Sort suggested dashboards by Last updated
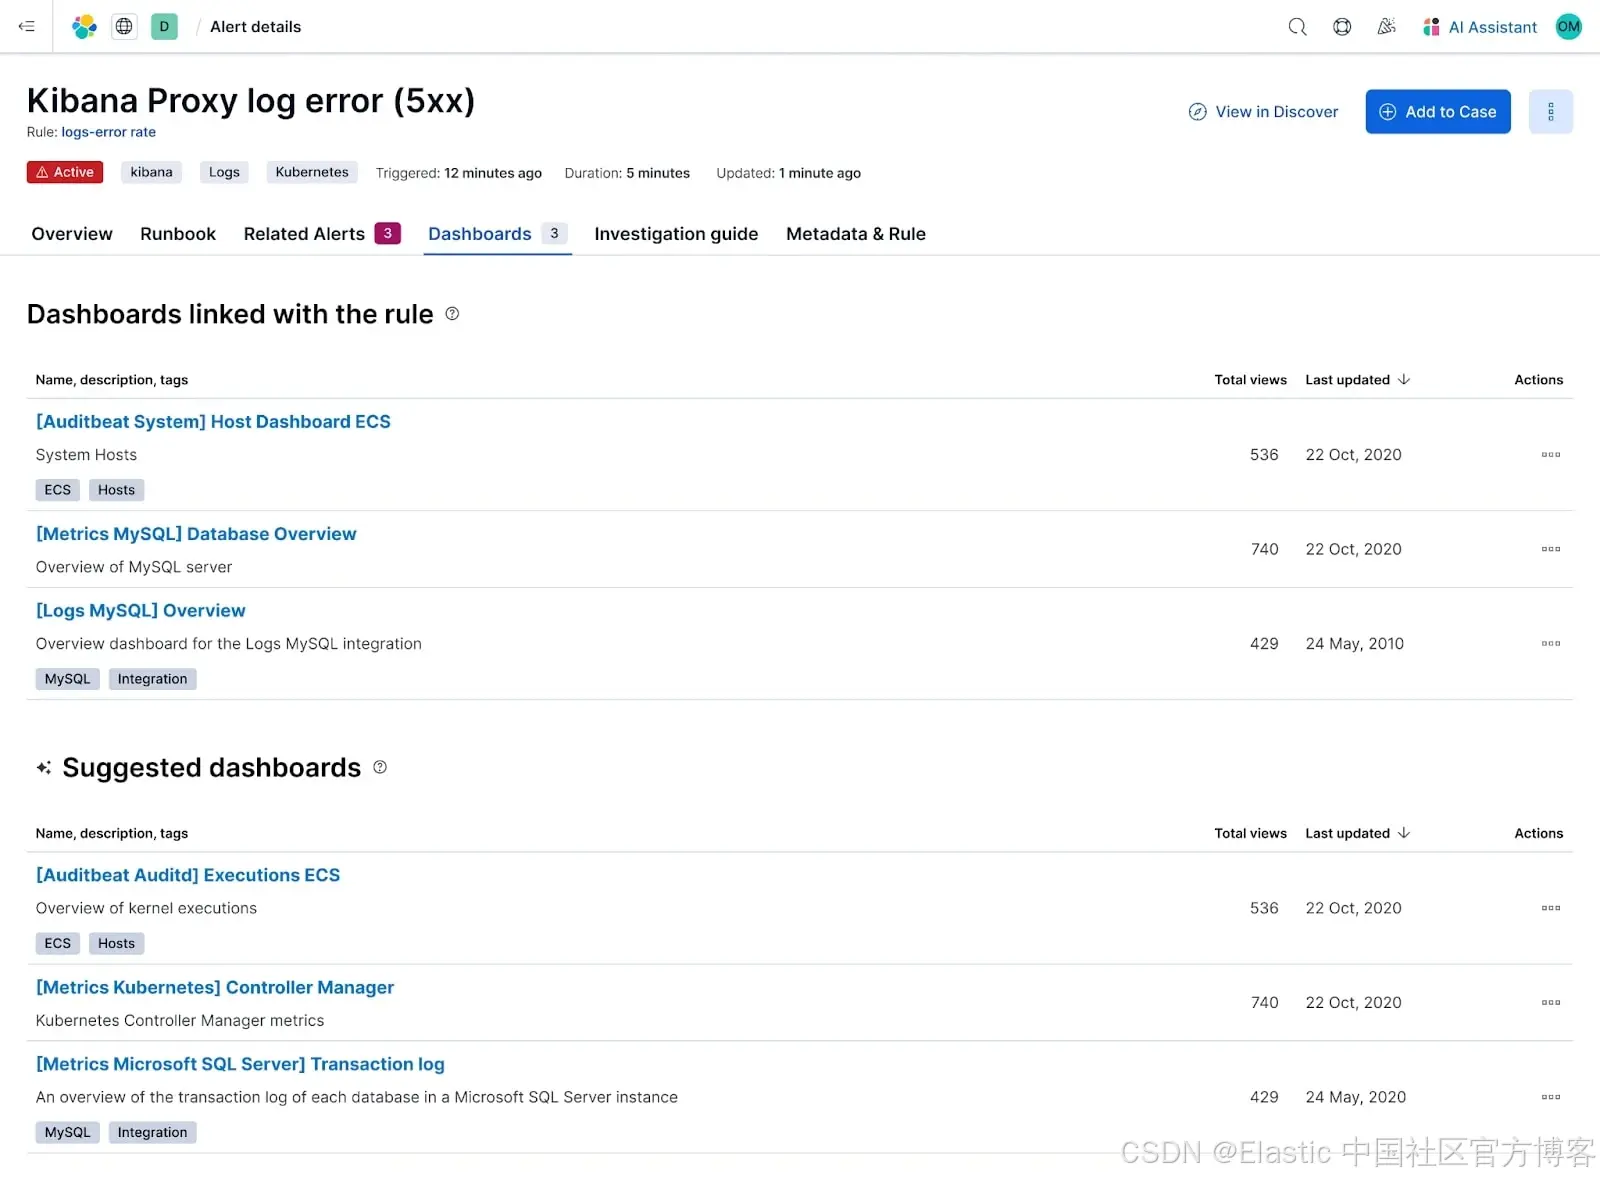This screenshot has height=1180, width=1600. pyautogui.click(x=1357, y=833)
